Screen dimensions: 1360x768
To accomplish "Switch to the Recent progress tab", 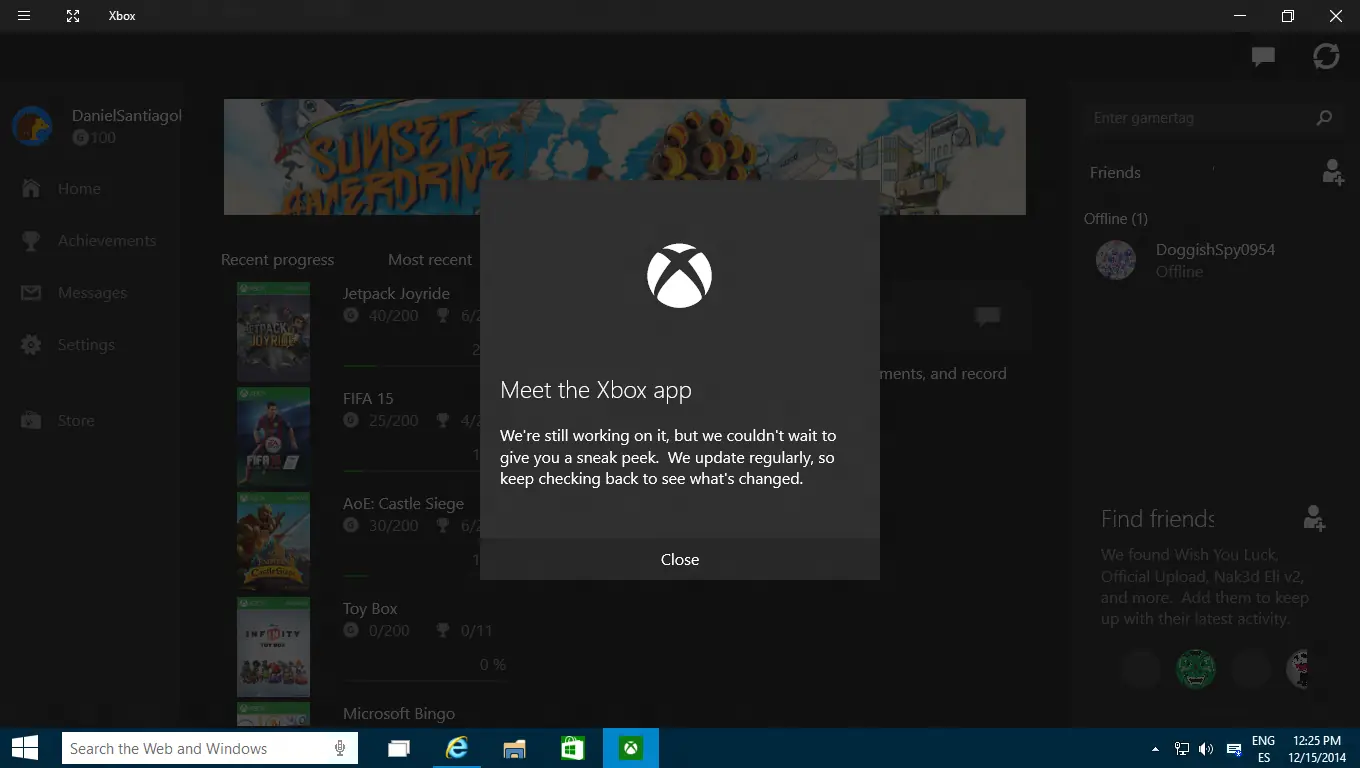I will [277, 259].
